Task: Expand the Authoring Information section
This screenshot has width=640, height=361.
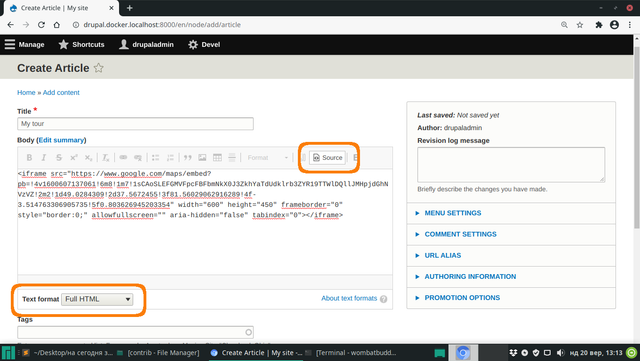Action: tap(470, 277)
